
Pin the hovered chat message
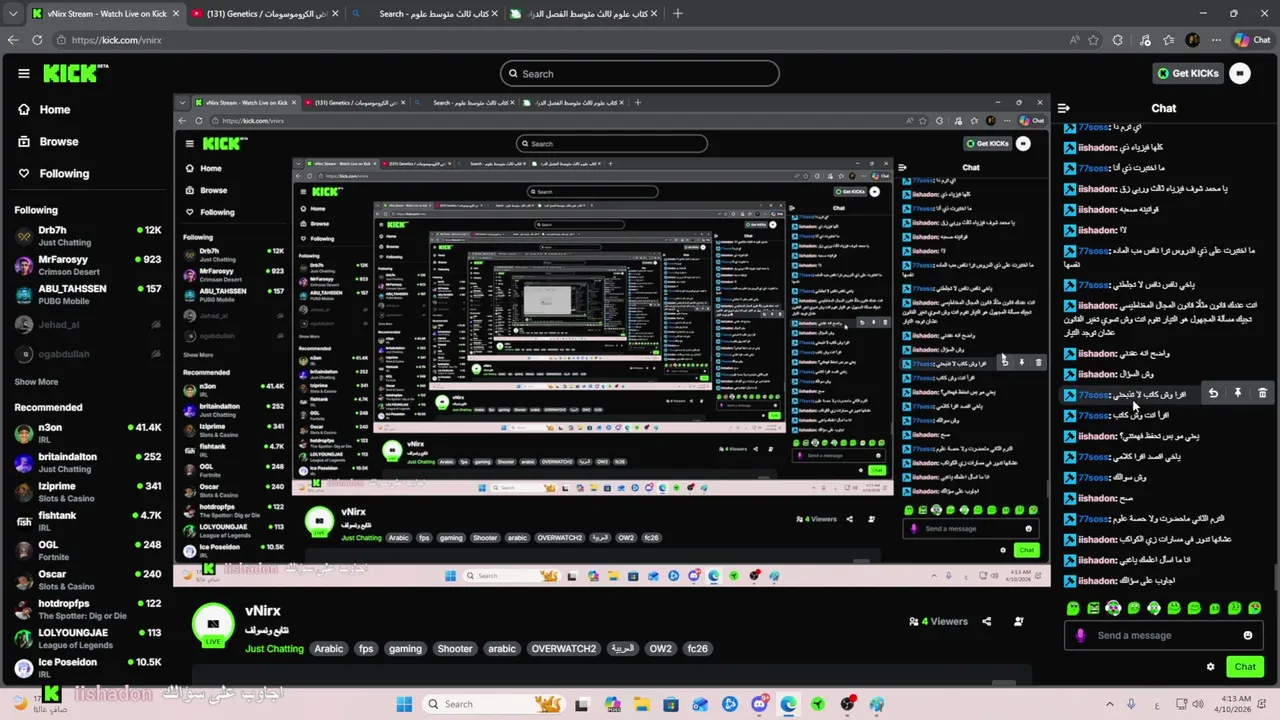pos(1238,394)
